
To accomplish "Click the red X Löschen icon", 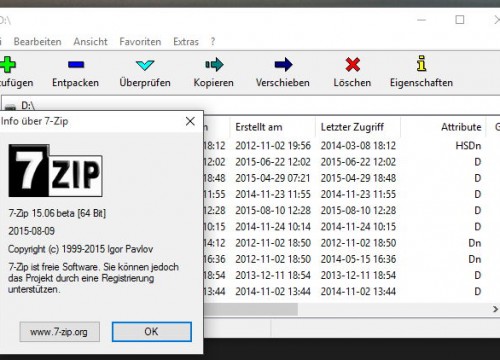I will 353,65.
